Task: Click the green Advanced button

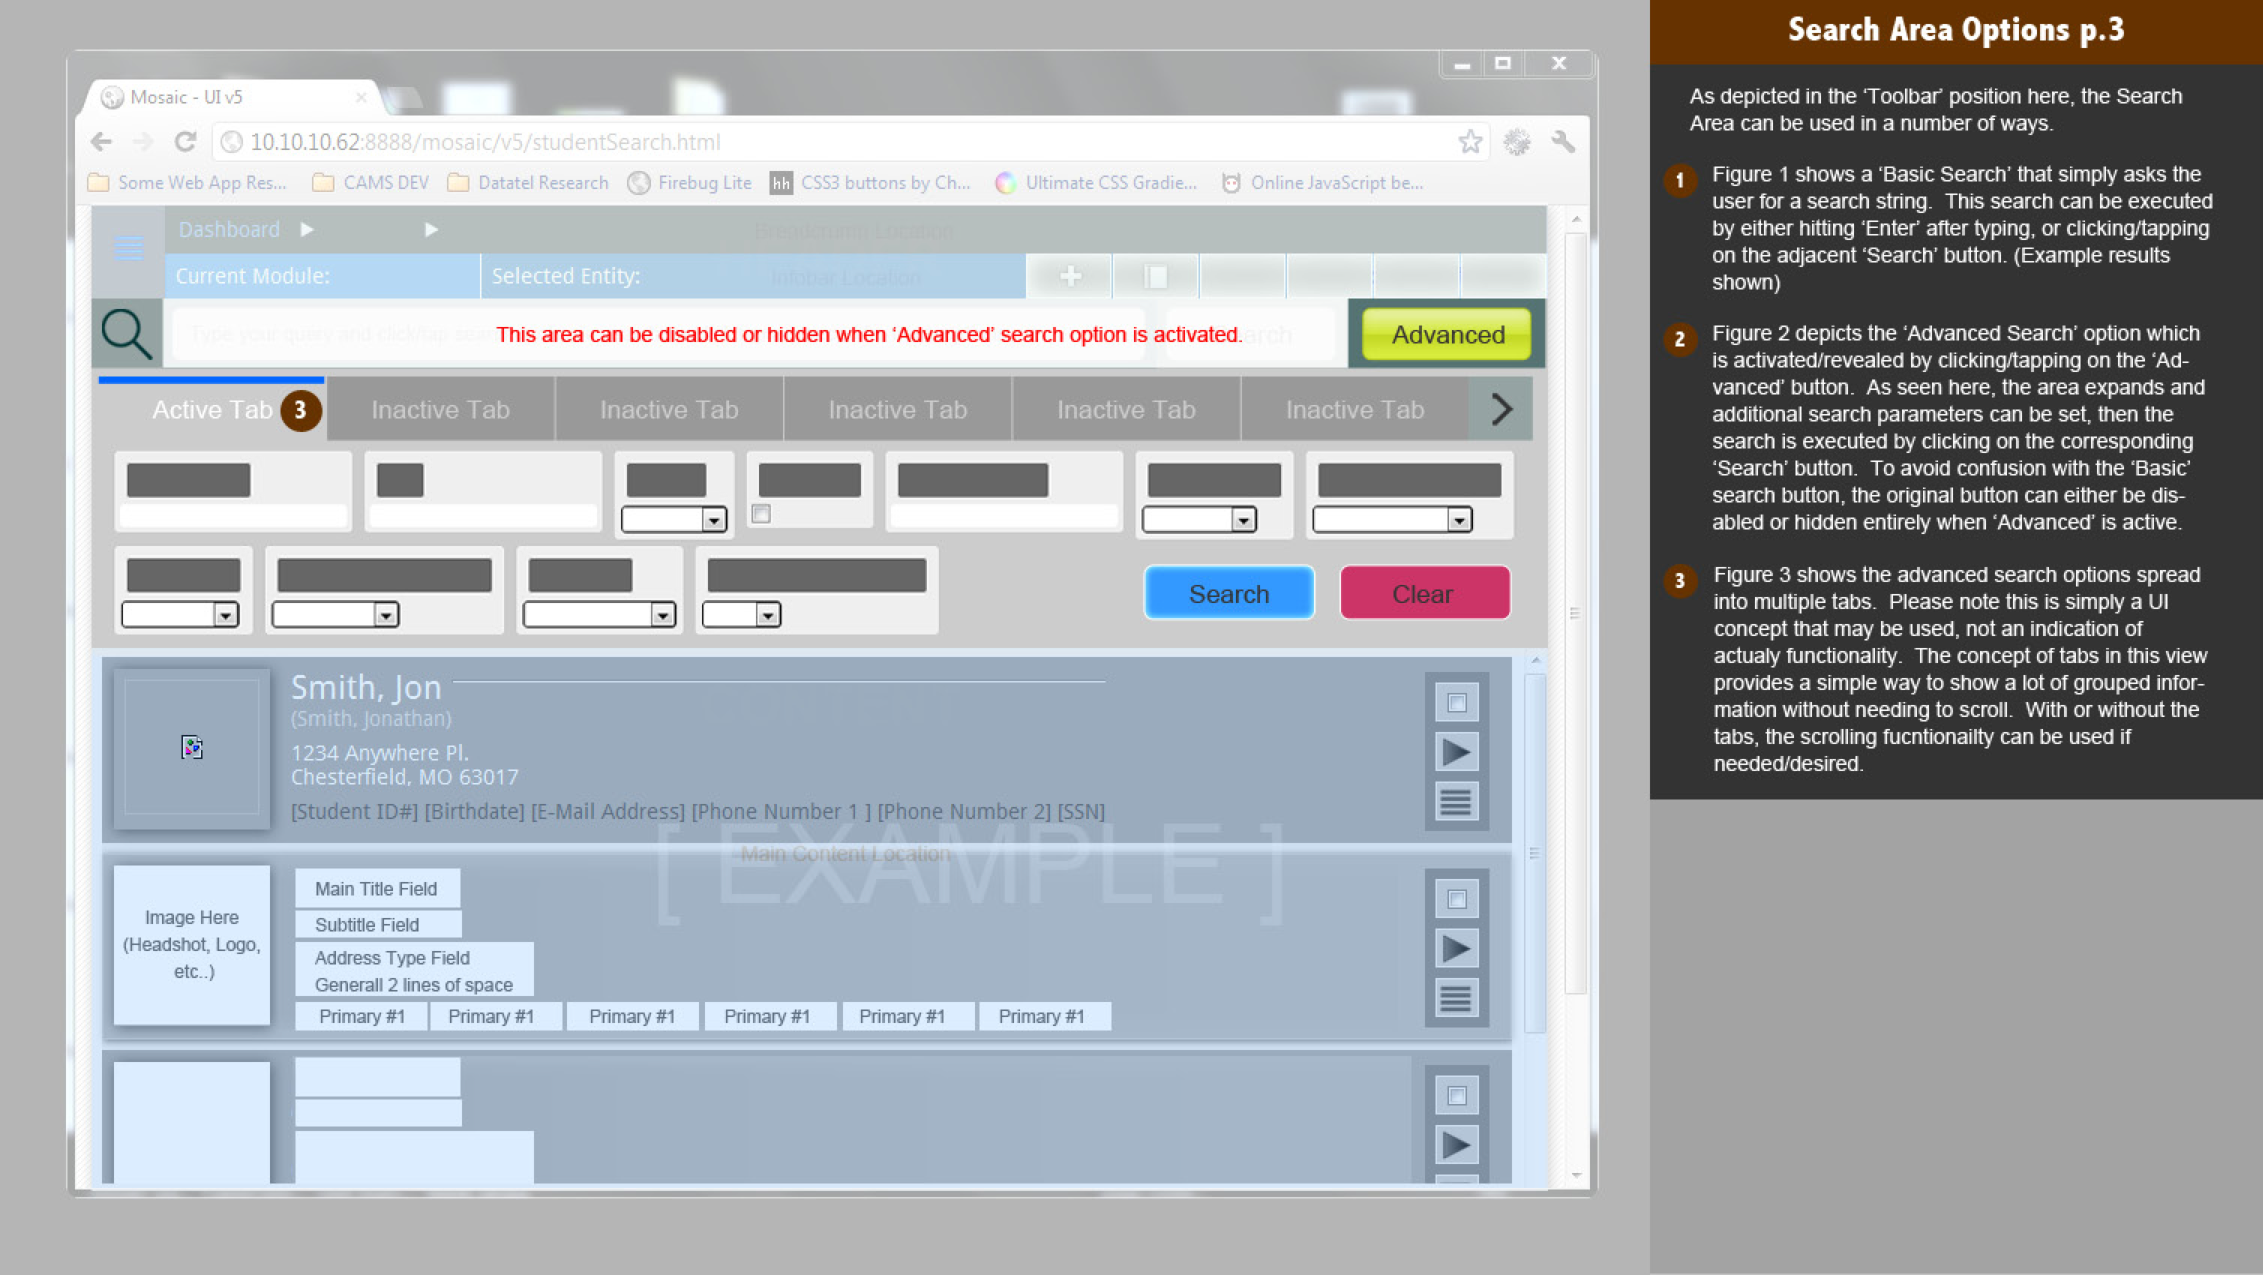Action: (x=1446, y=334)
